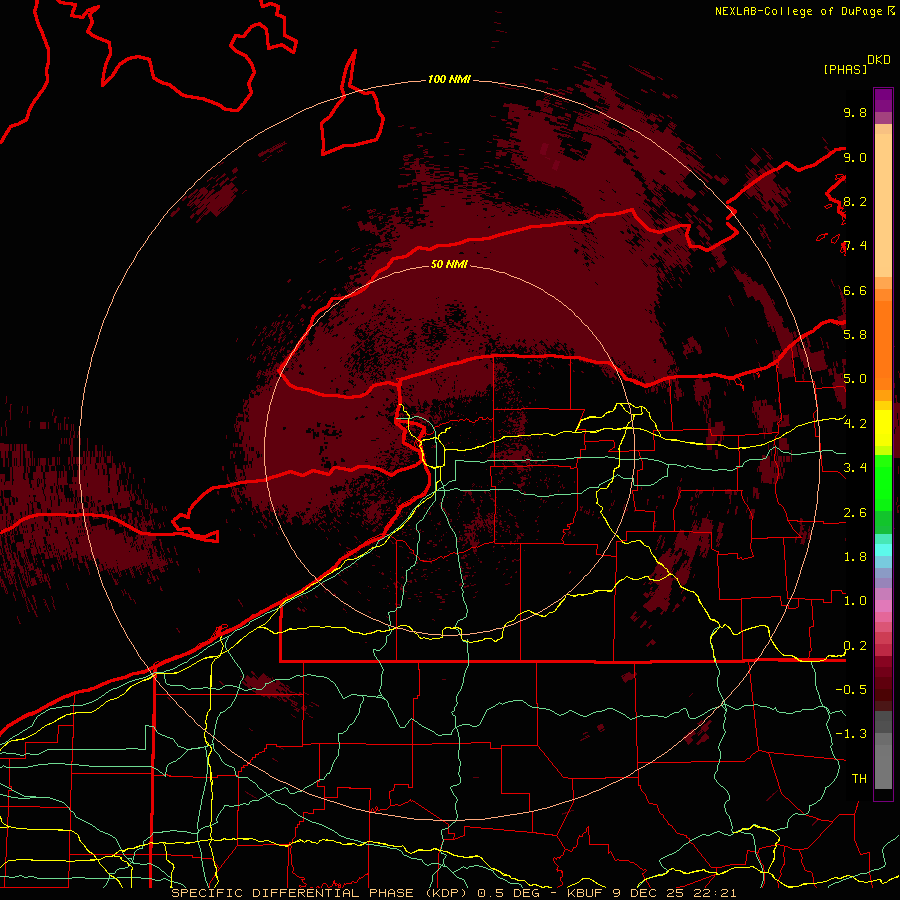Select the 100 NMI range ring label
The width and height of the screenshot is (900, 900).
[449, 79]
